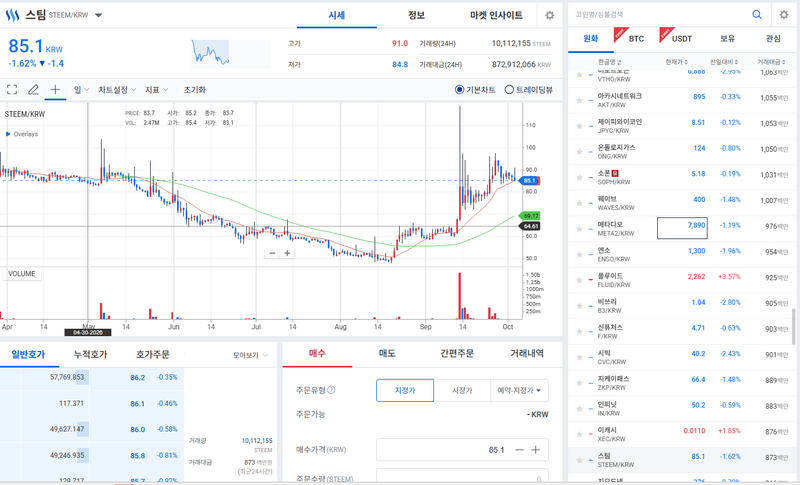Zoom in chart with plus button

click(x=287, y=253)
